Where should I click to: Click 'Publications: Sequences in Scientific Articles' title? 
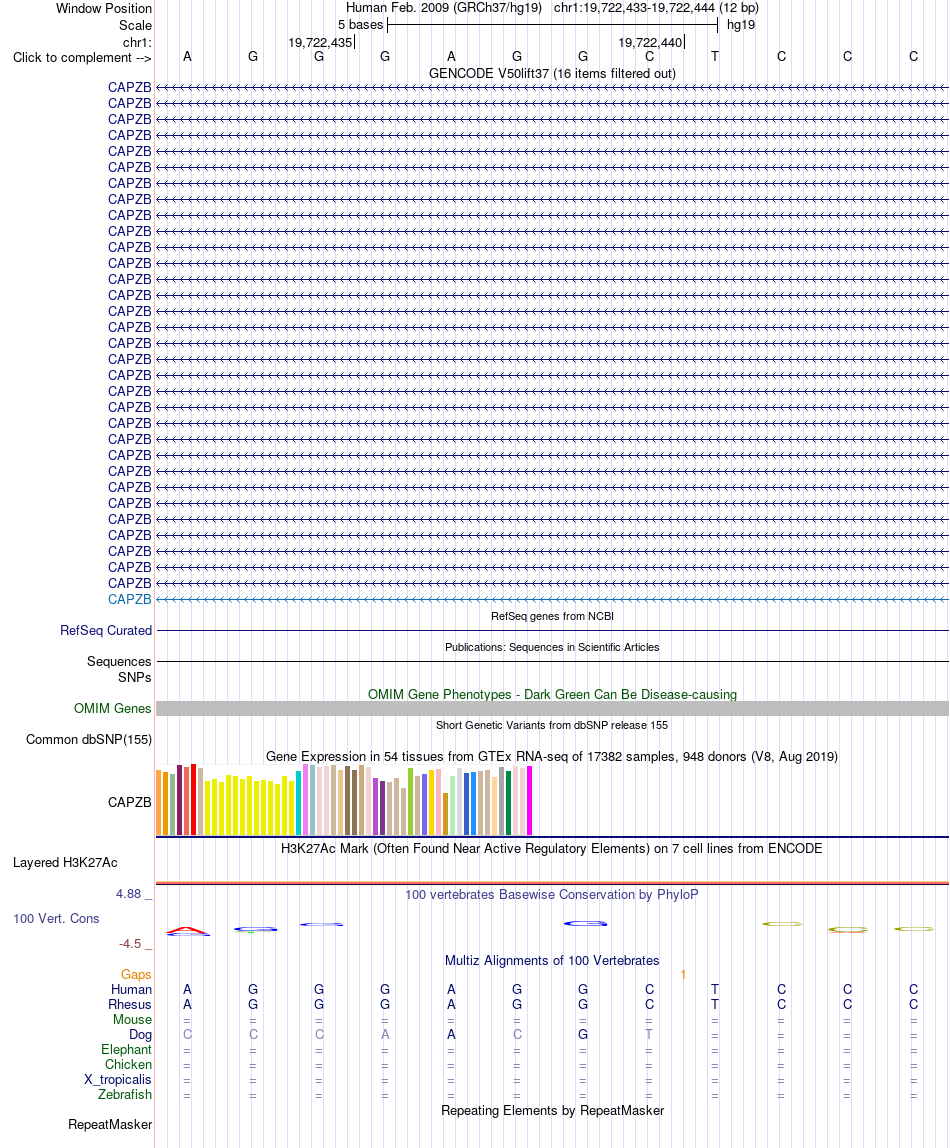point(552,647)
